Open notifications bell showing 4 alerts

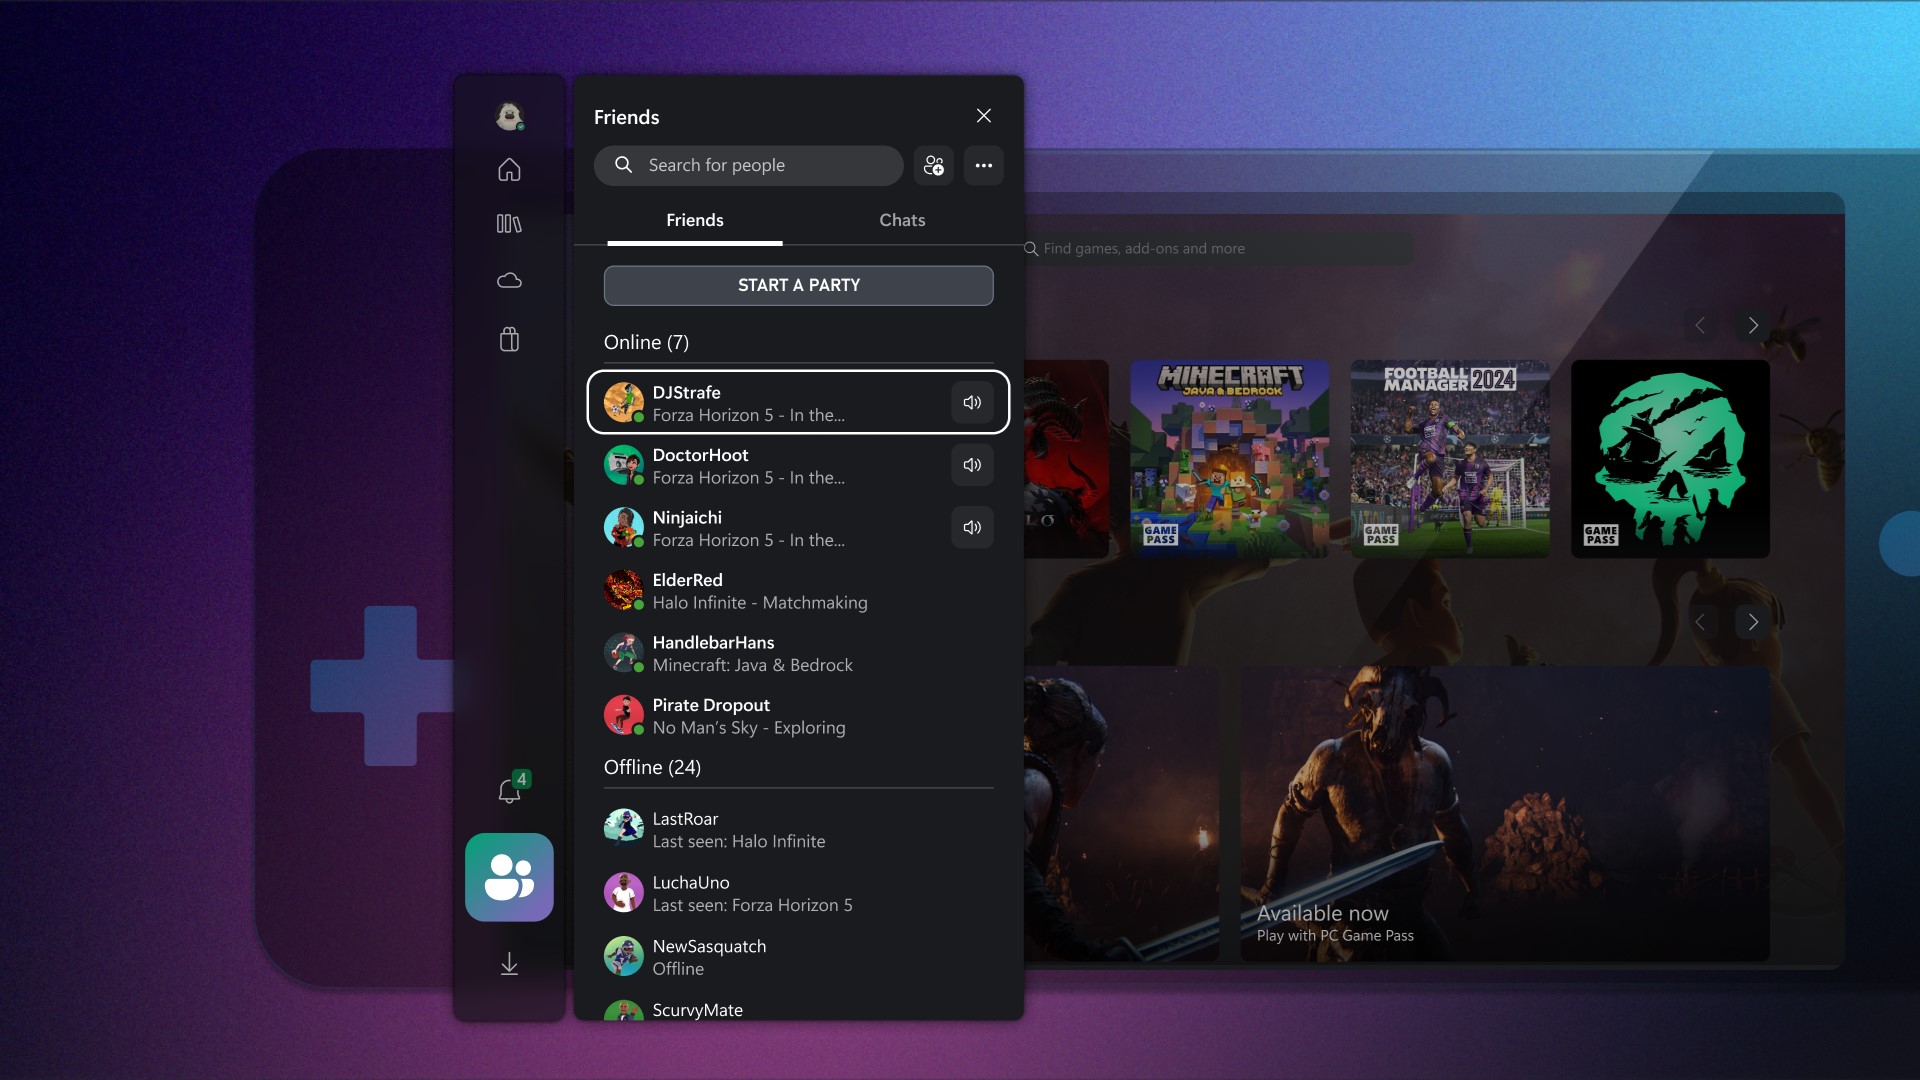tap(509, 791)
